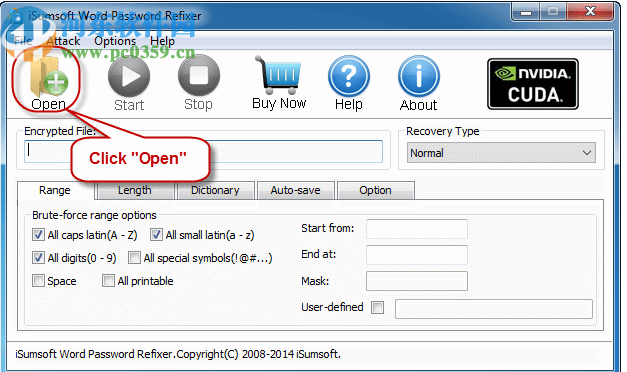Image resolution: width=627 pixels, height=372 pixels.
Task: Open Help from the toolbar
Action: coord(349,83)
